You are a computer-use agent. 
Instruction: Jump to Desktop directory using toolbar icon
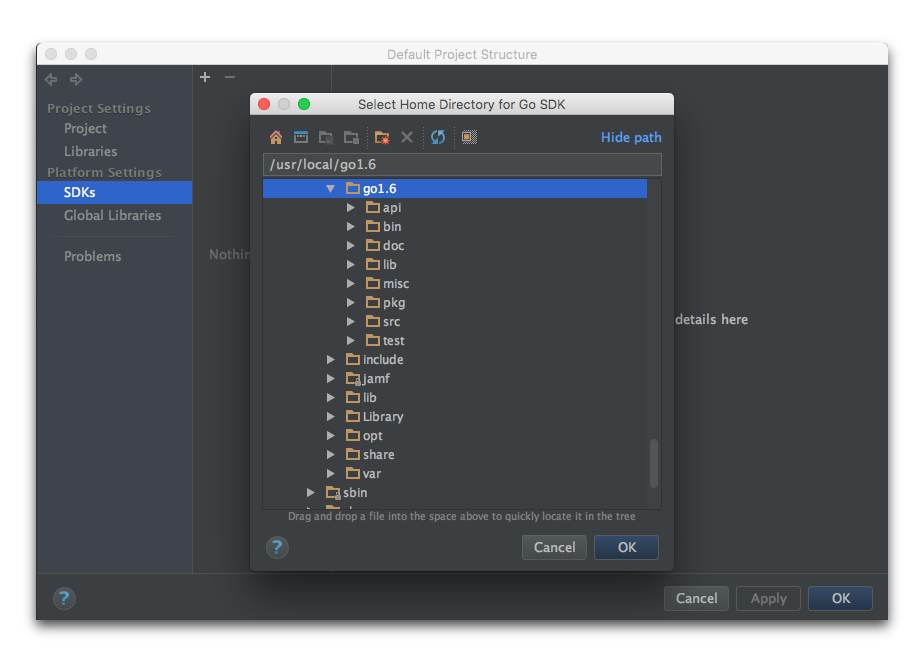[301, 137]
